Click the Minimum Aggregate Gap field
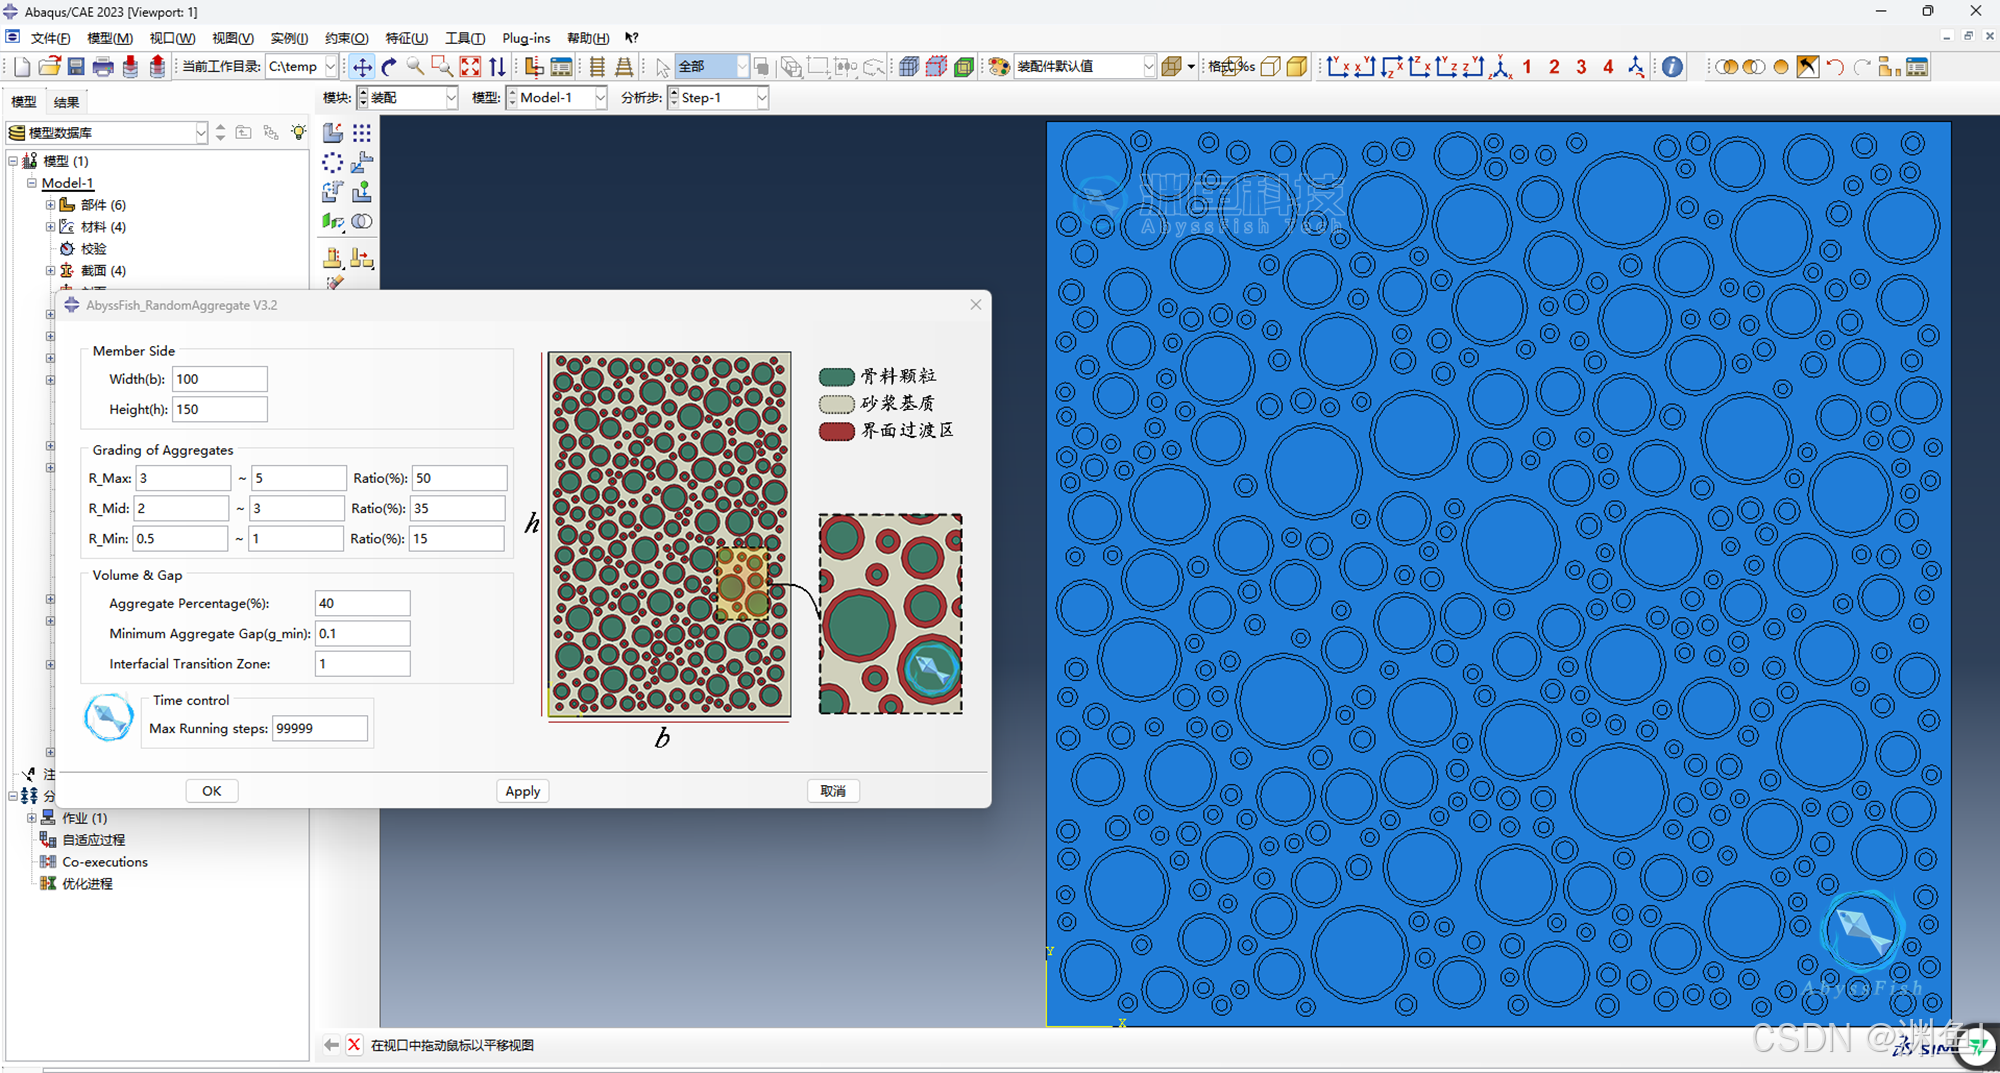2000x1073 pixels. coord(362,633)
